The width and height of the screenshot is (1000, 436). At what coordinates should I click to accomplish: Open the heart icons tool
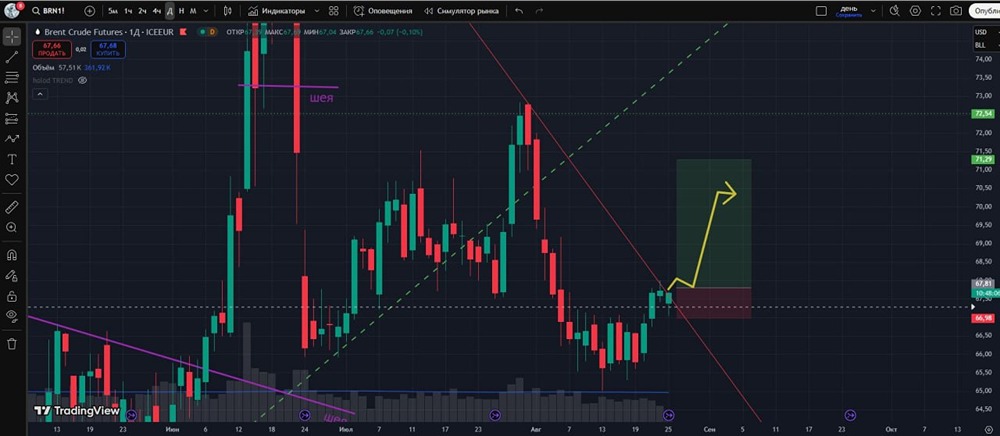(x=11, y=180)
